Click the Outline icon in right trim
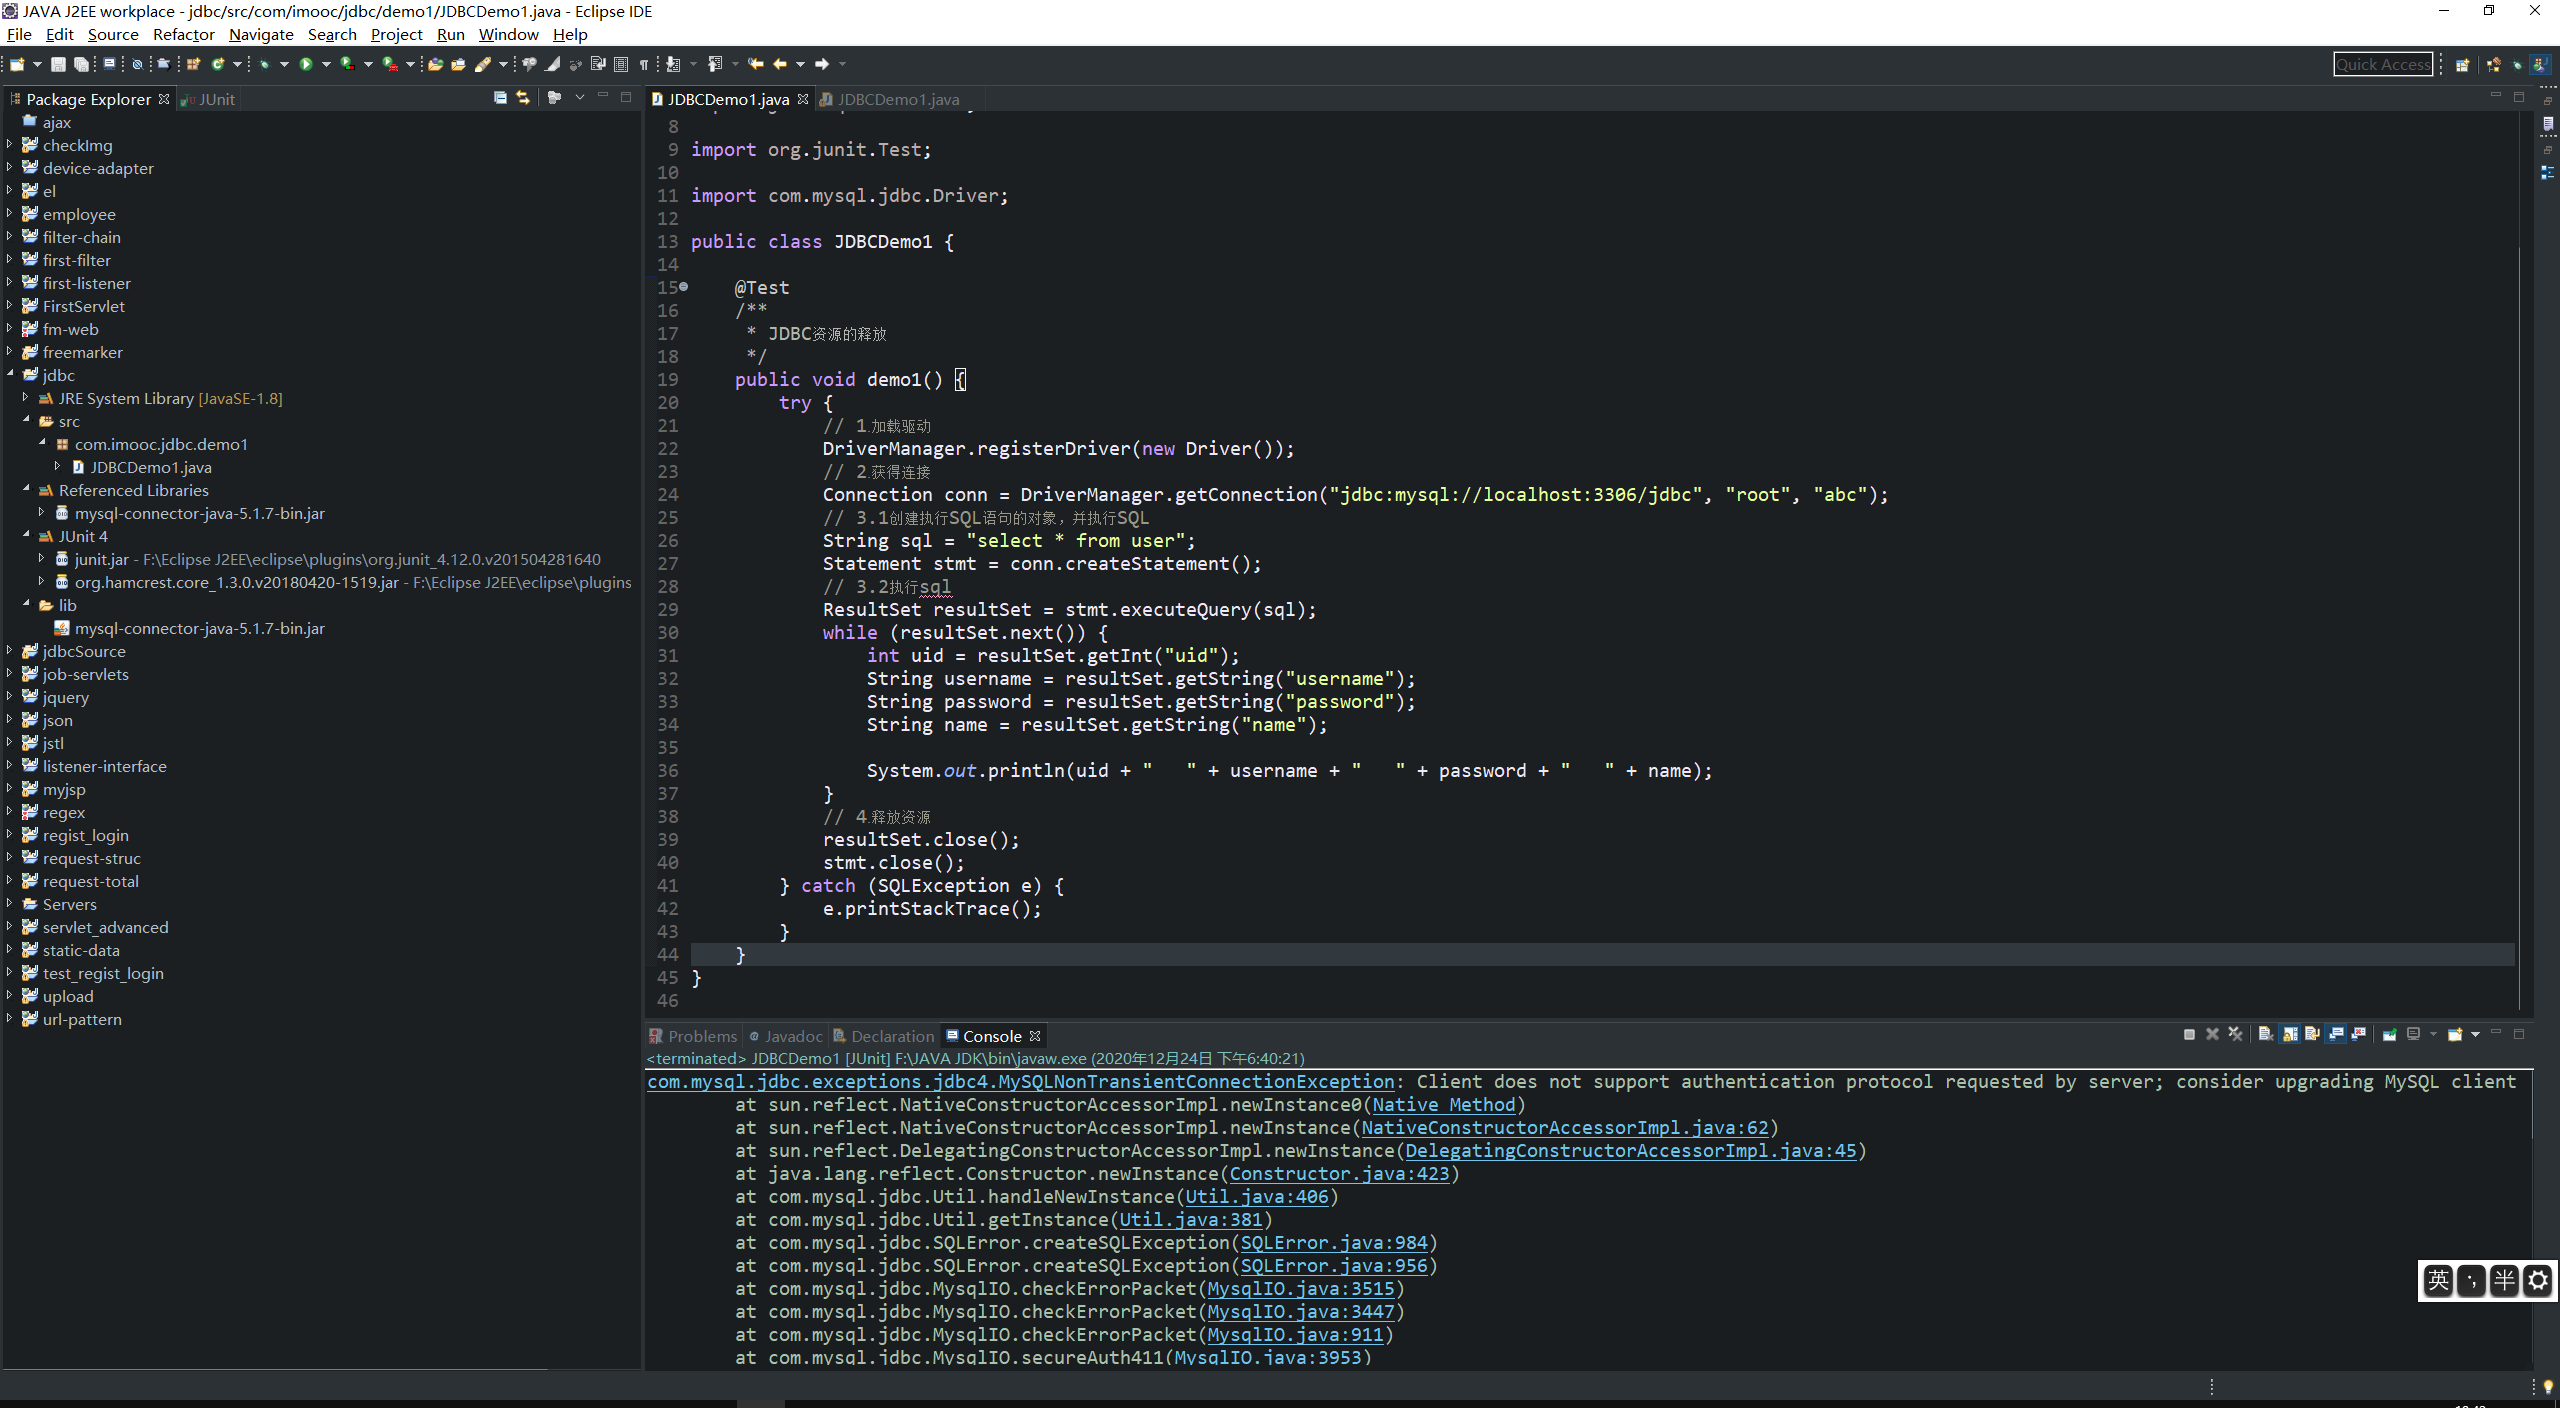2560x1408 pixels. pyautogui.click(x=2547, y=172)
